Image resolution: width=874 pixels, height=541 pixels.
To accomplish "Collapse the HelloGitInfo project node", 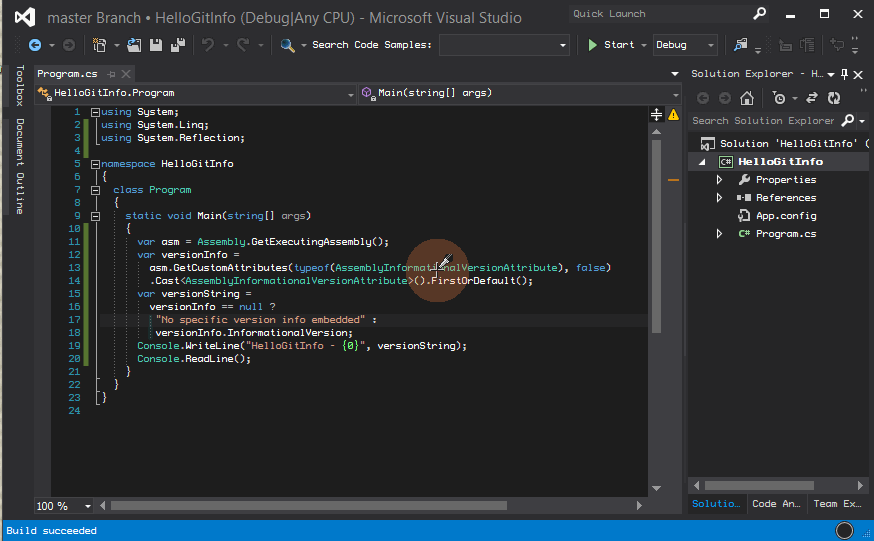I will click(702, 162).
